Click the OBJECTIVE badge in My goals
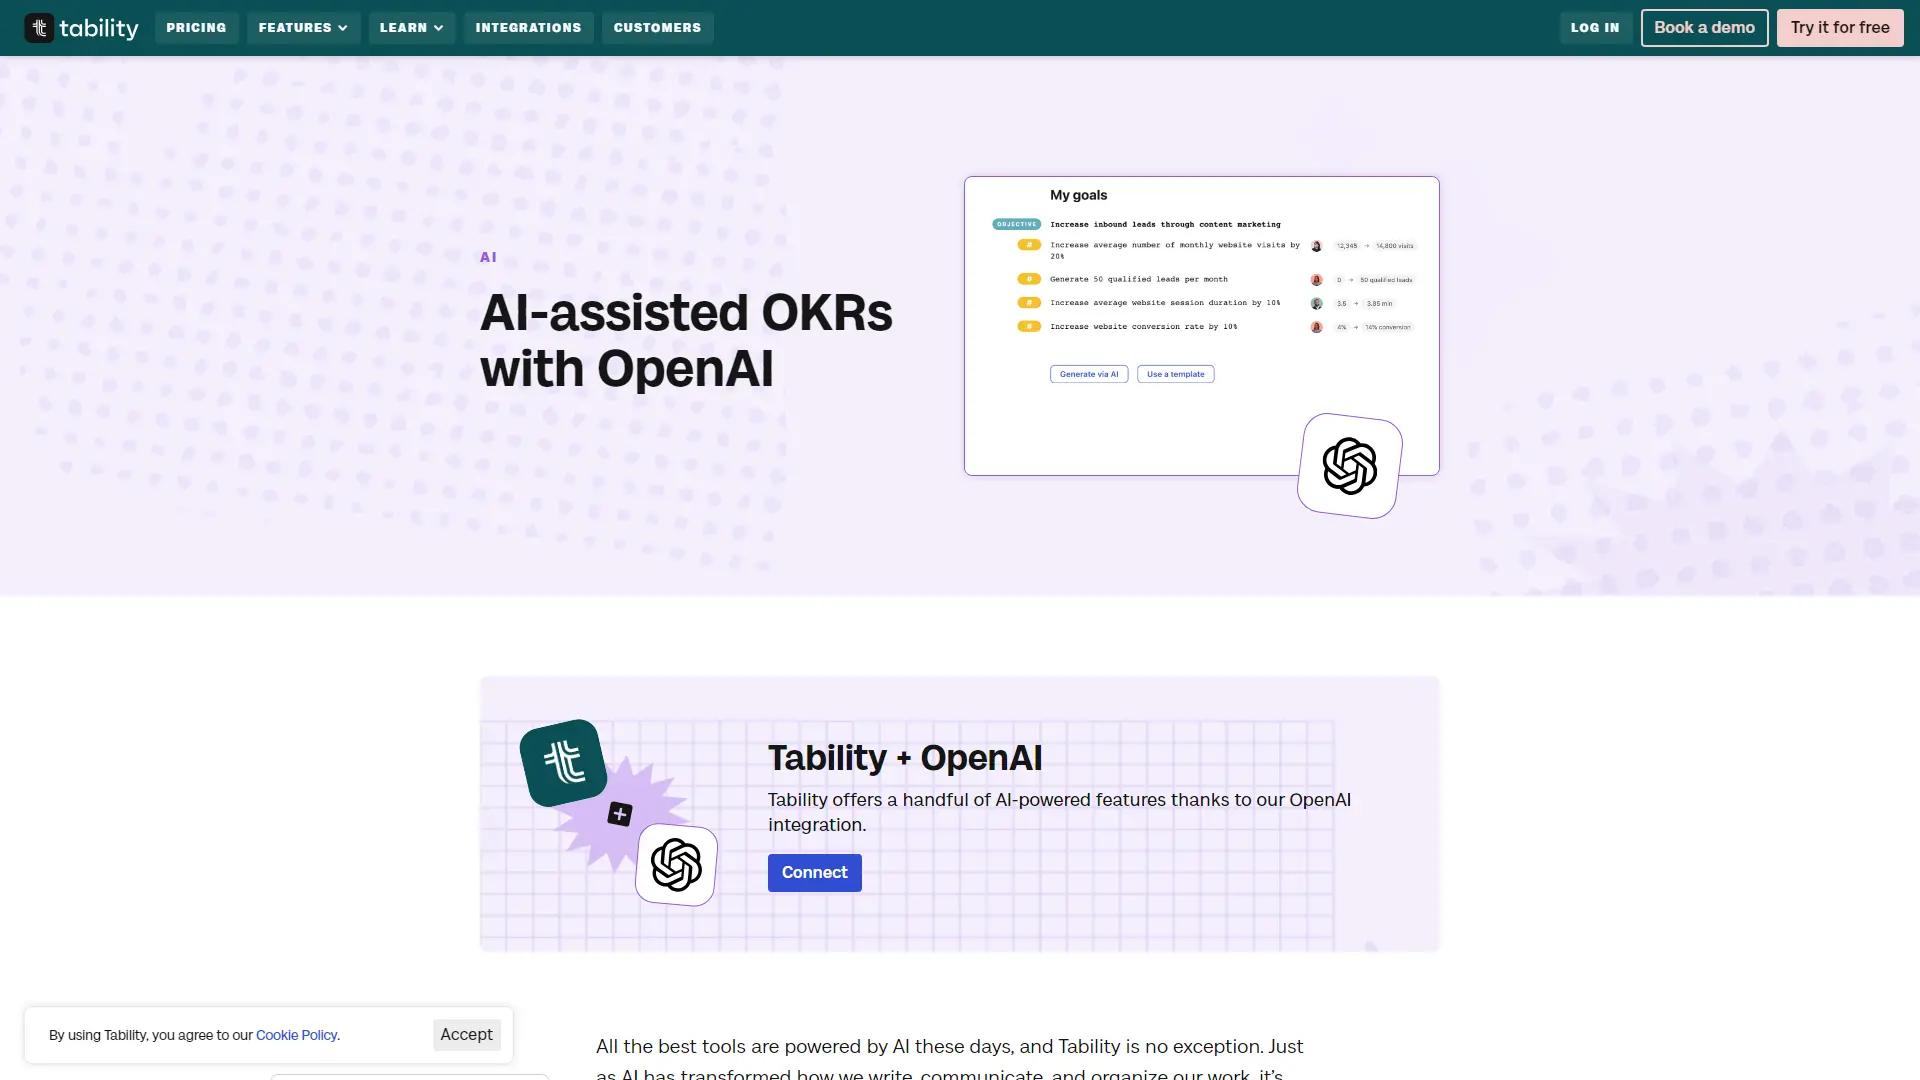 click(x=1016, y=224)
